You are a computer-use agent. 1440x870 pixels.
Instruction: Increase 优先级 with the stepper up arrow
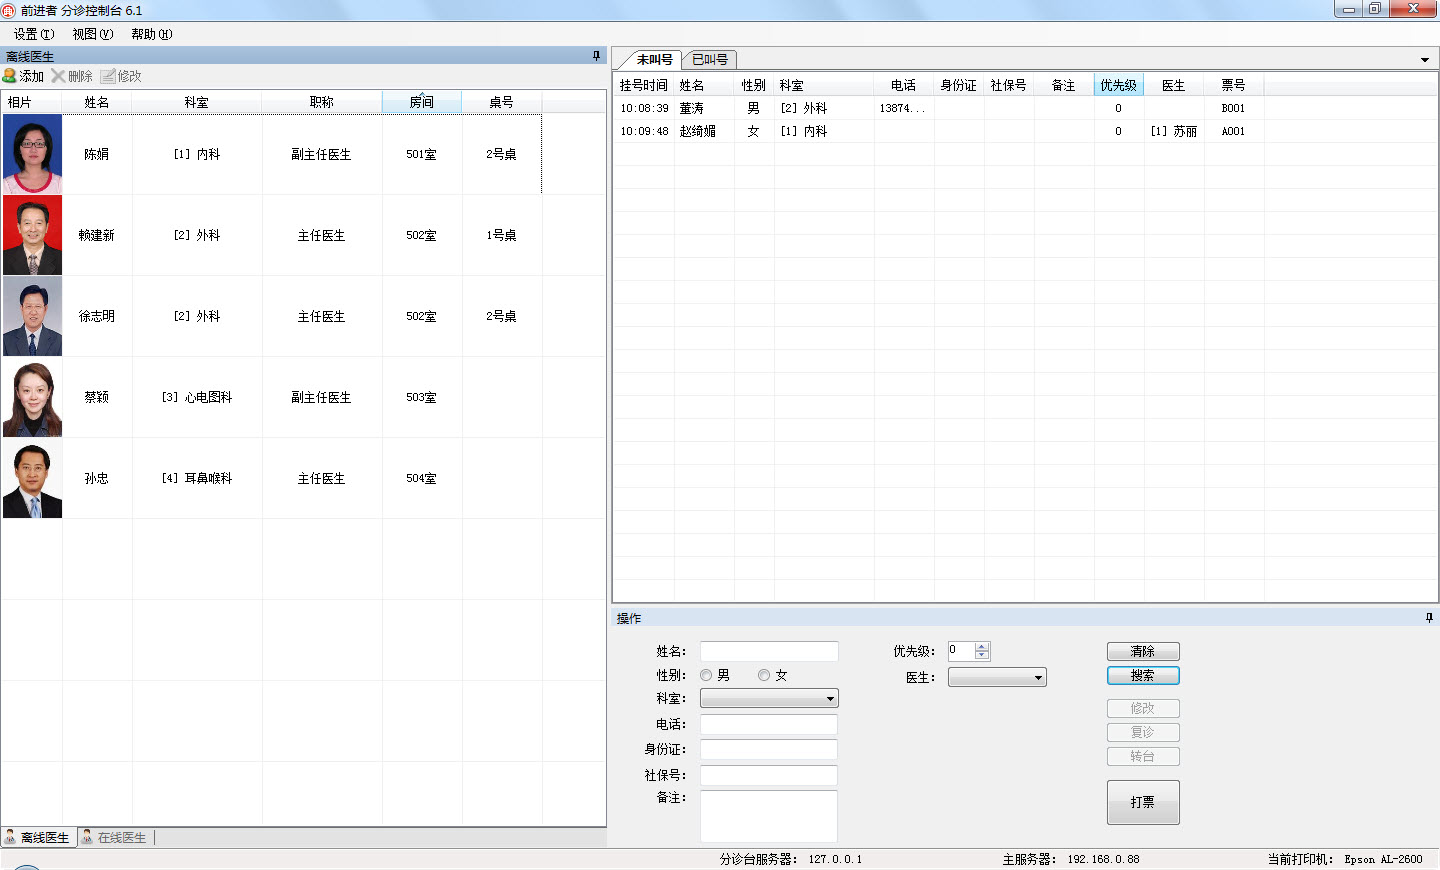tap(982, 645)
